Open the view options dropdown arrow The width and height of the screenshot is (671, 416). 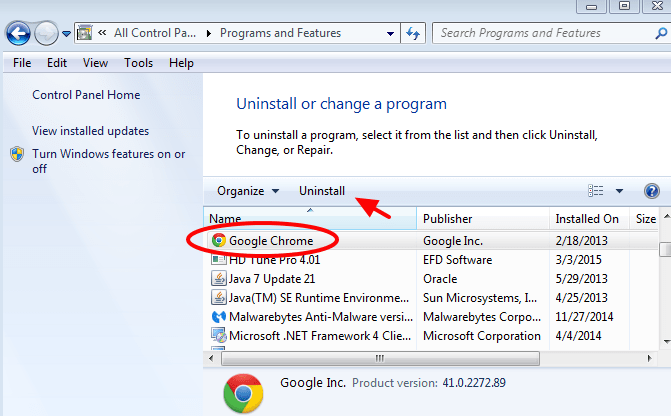click(619, 191)
